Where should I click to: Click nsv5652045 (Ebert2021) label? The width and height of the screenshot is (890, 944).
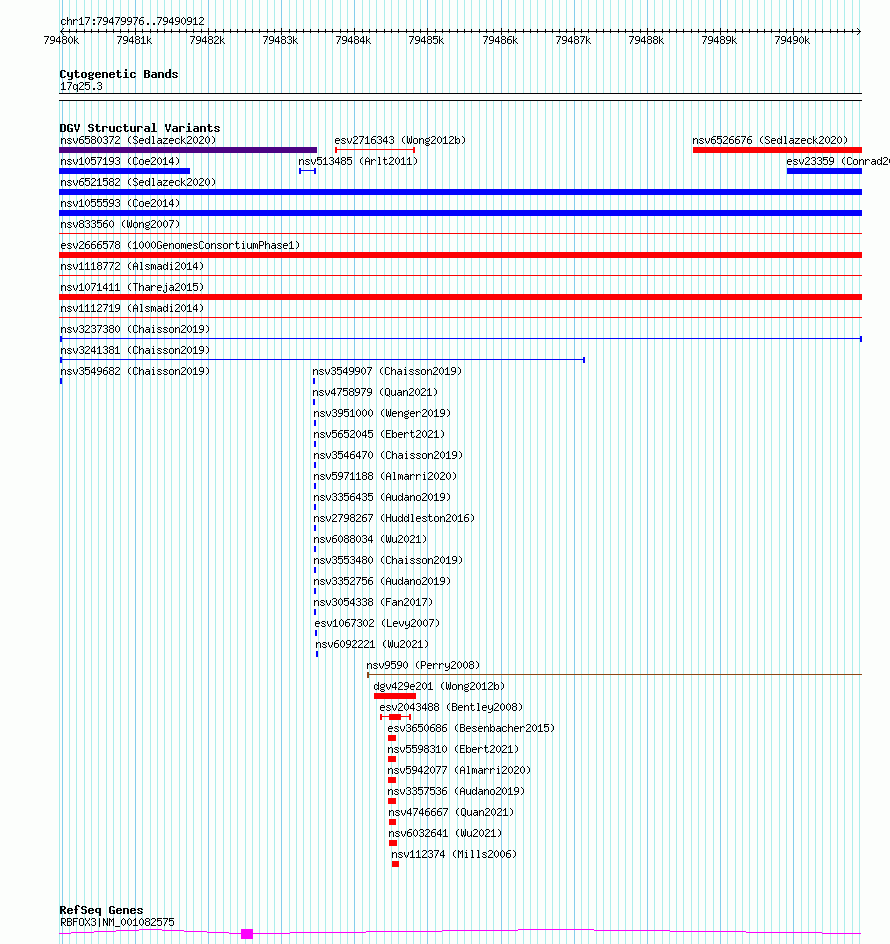pos(379,435)
